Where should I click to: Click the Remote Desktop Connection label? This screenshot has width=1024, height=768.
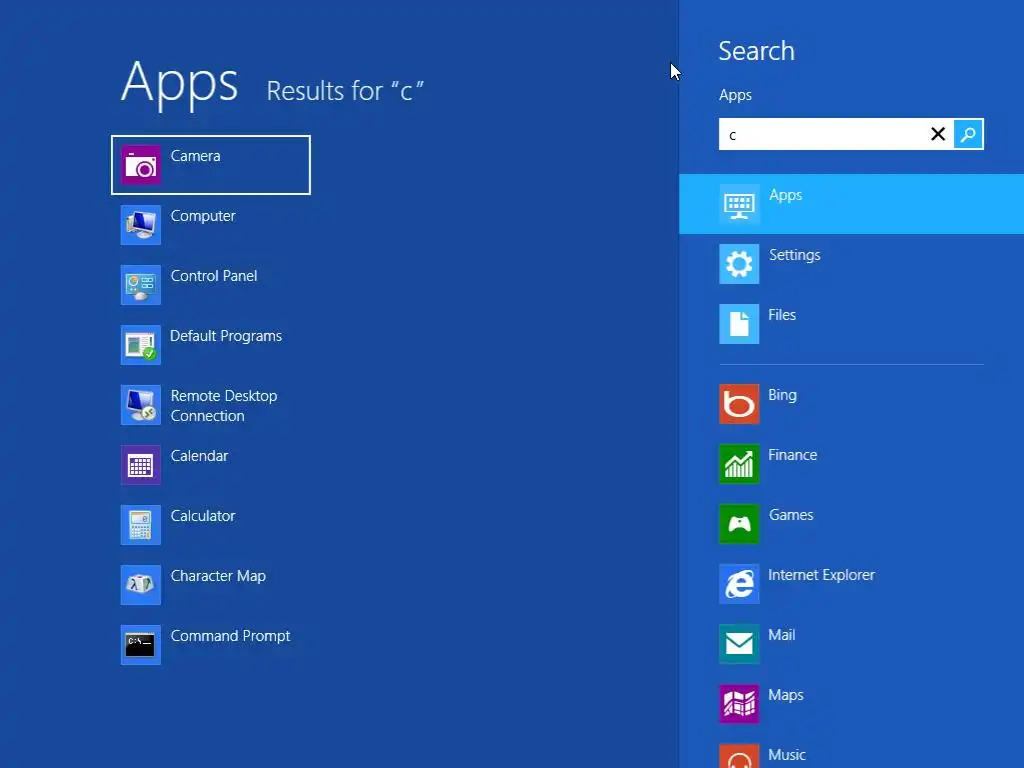pyautogui.click(x=224, y=406)
